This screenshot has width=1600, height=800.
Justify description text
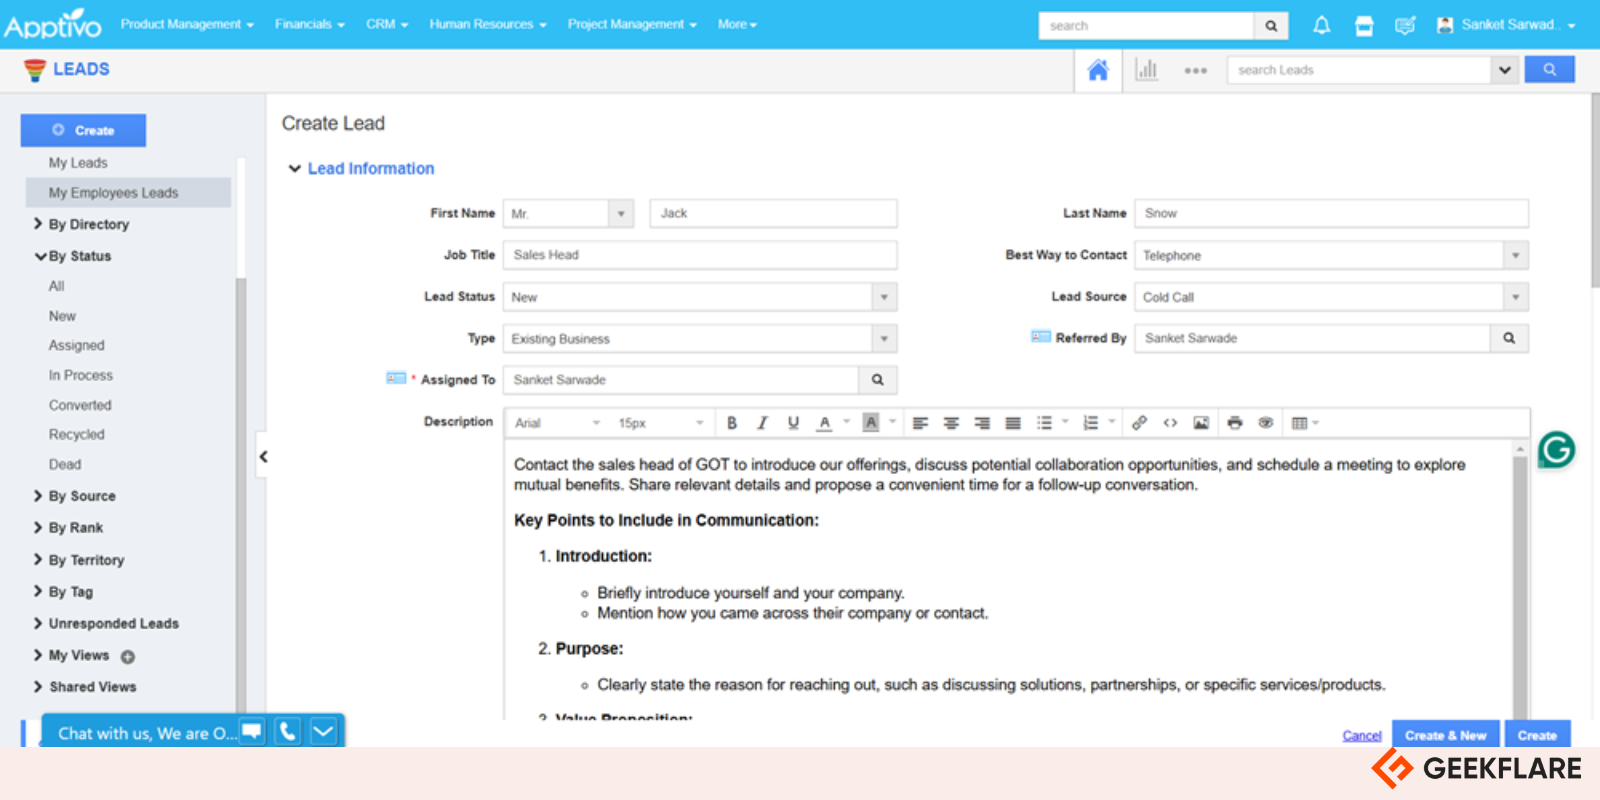point(1013,423)
